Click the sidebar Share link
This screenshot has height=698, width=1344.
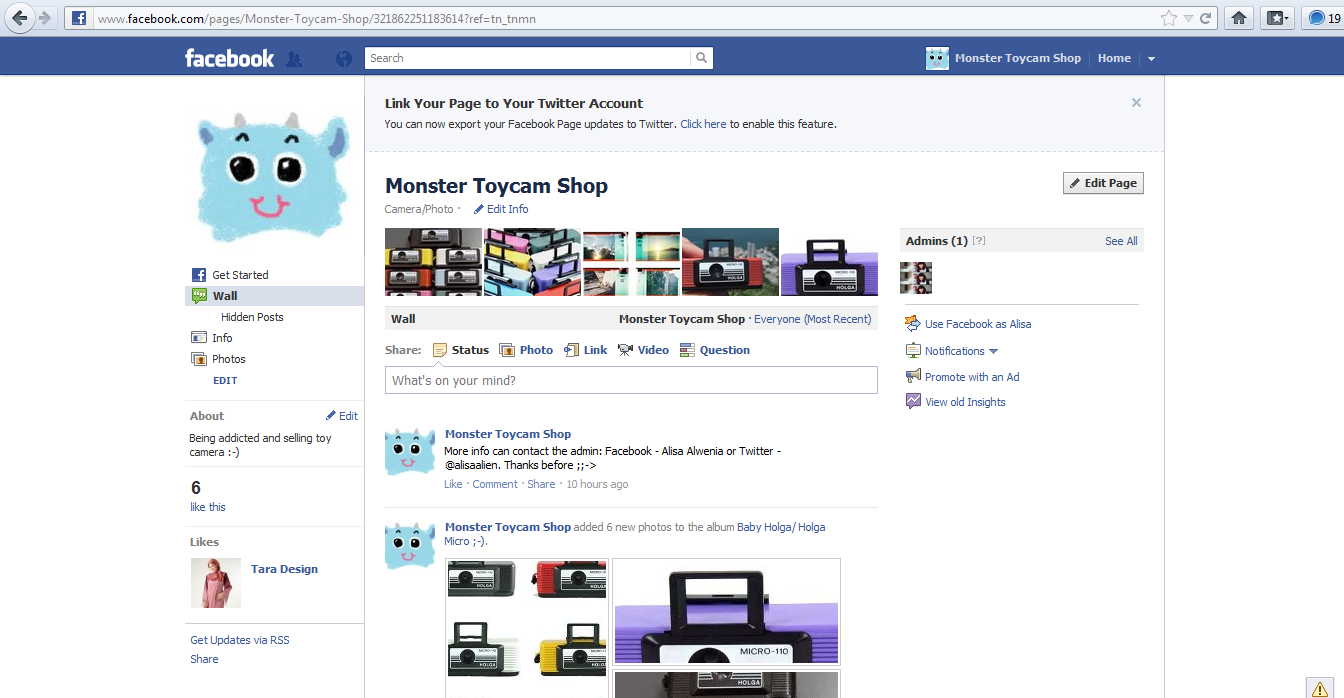tap(204, 659)
